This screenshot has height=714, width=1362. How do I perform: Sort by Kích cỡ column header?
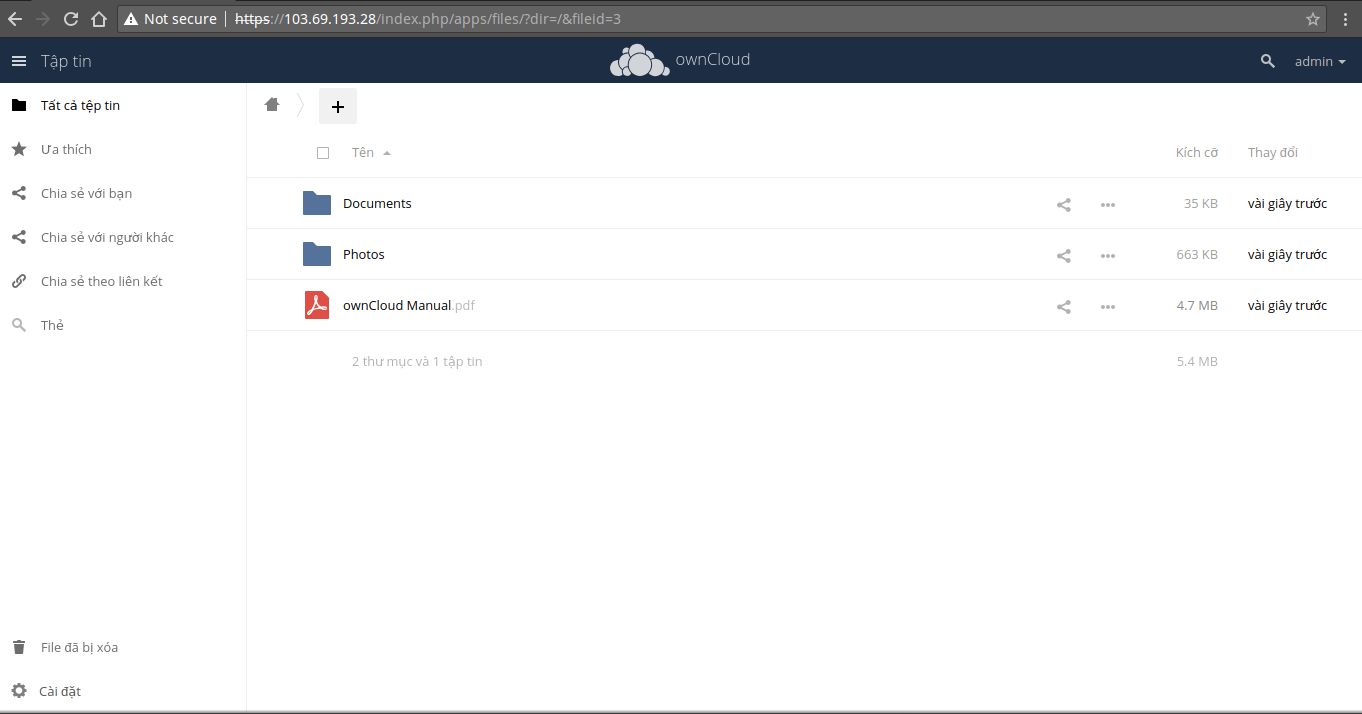pos(1197,153)
